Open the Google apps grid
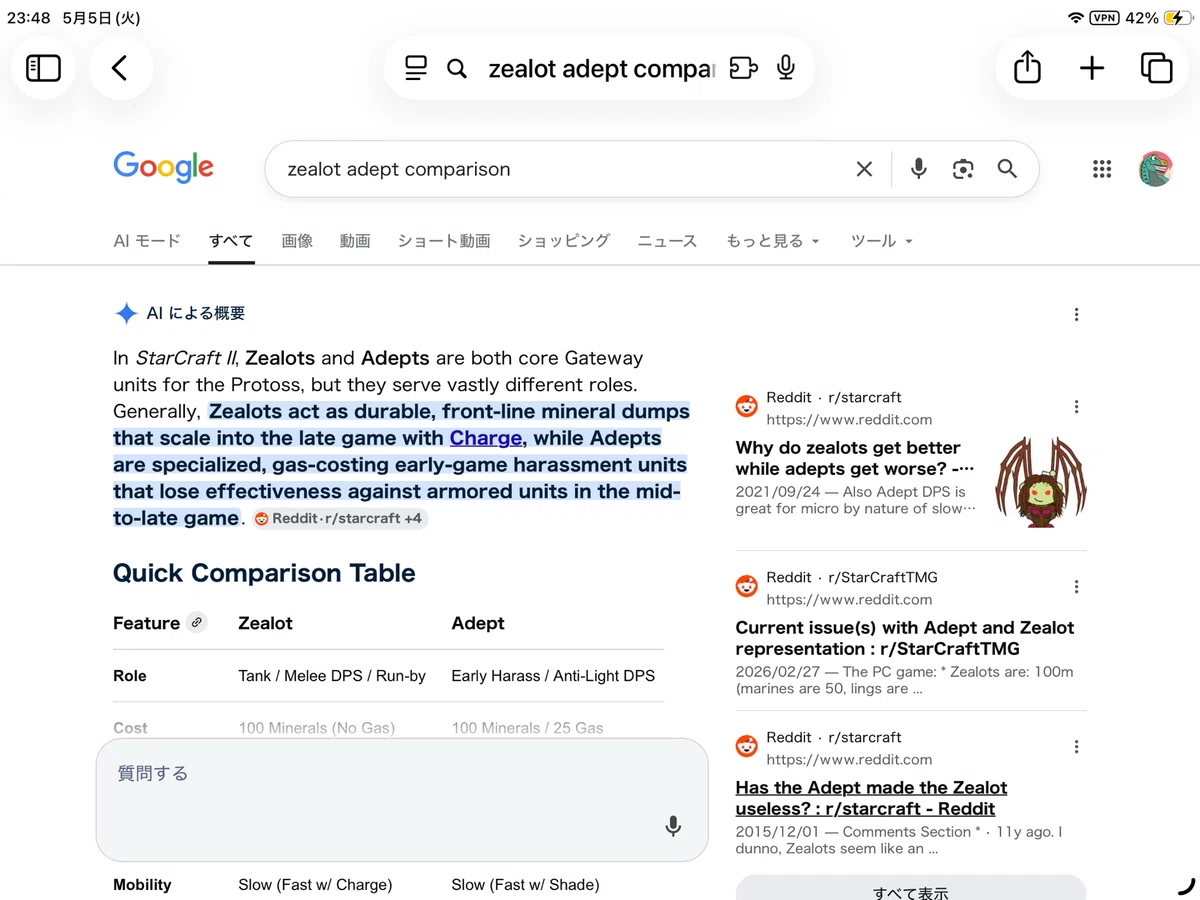Image resolution: width=1200 pixels, height=900 pixels. tap(1102, 169)
